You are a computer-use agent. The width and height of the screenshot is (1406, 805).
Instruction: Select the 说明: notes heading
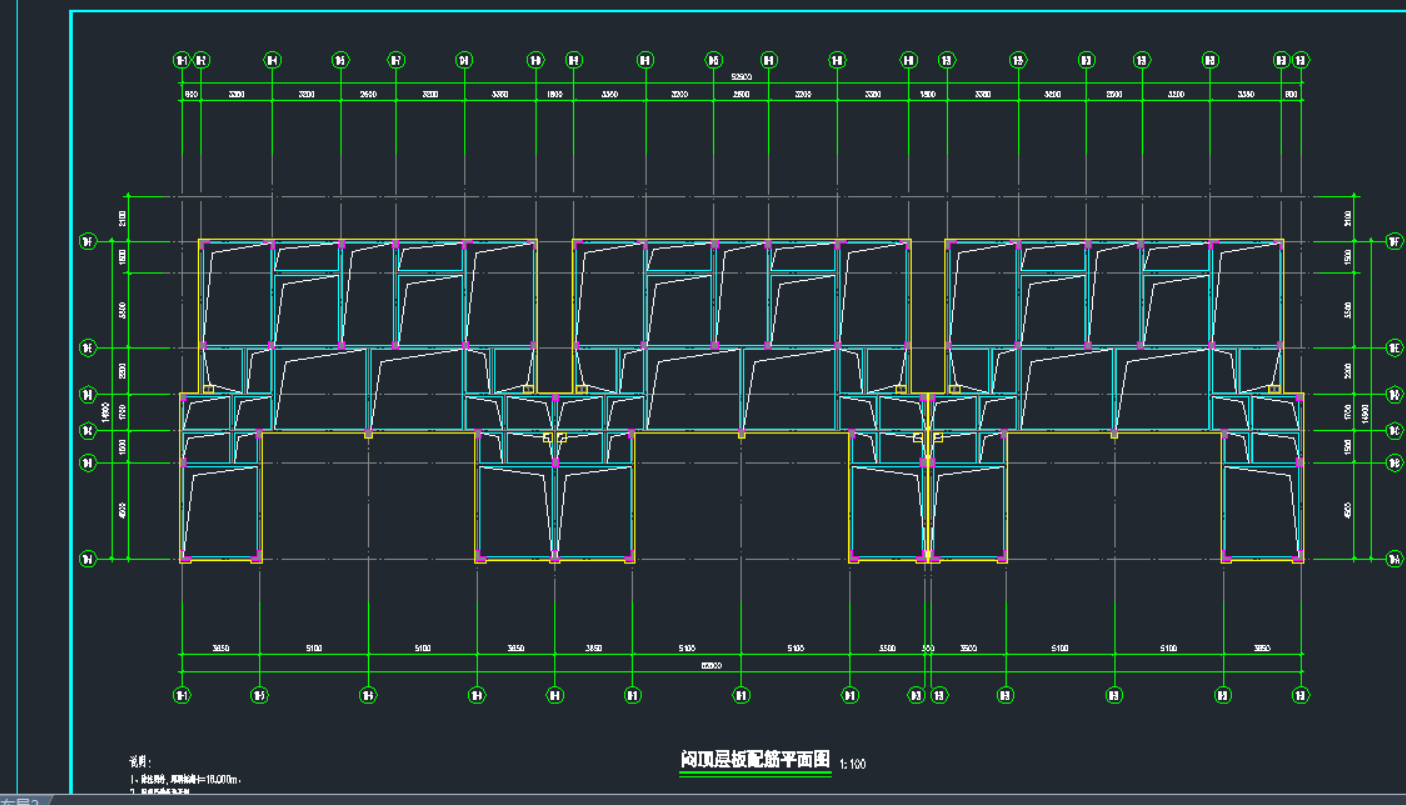tap(139, 761)
